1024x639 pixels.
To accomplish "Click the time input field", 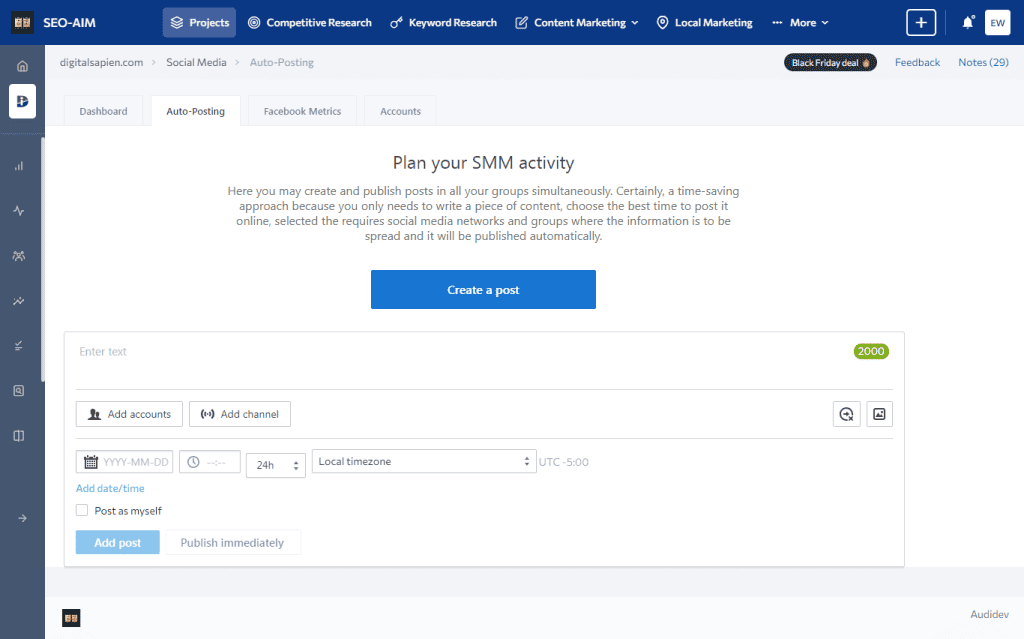I will [x=210, y=462].
